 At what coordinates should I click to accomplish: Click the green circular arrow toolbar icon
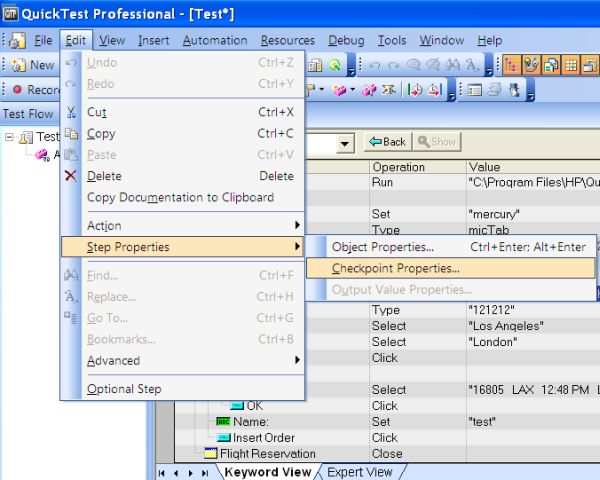334,65
